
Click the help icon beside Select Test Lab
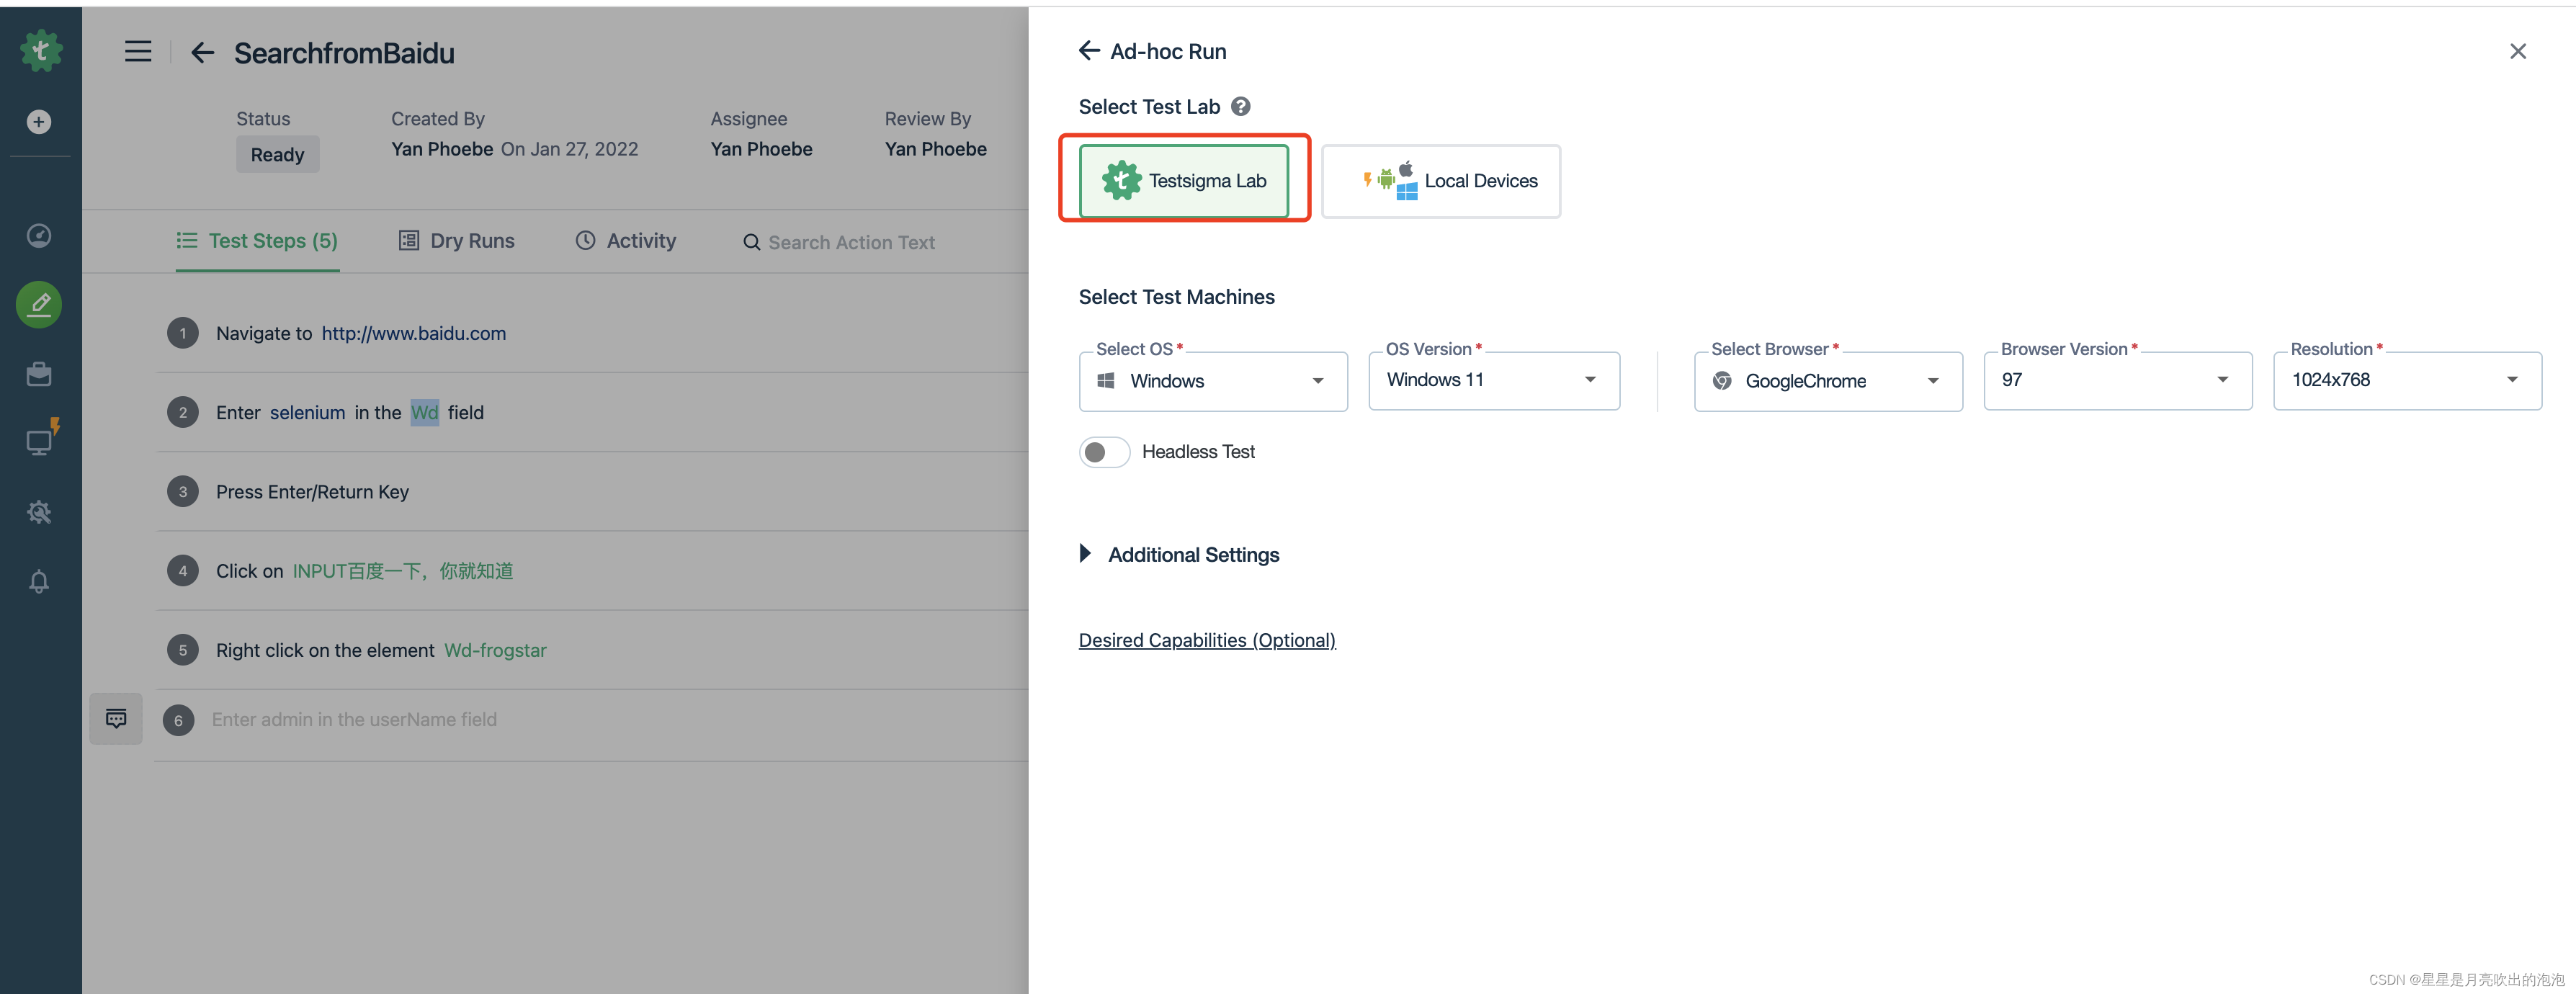[1240, 107]
